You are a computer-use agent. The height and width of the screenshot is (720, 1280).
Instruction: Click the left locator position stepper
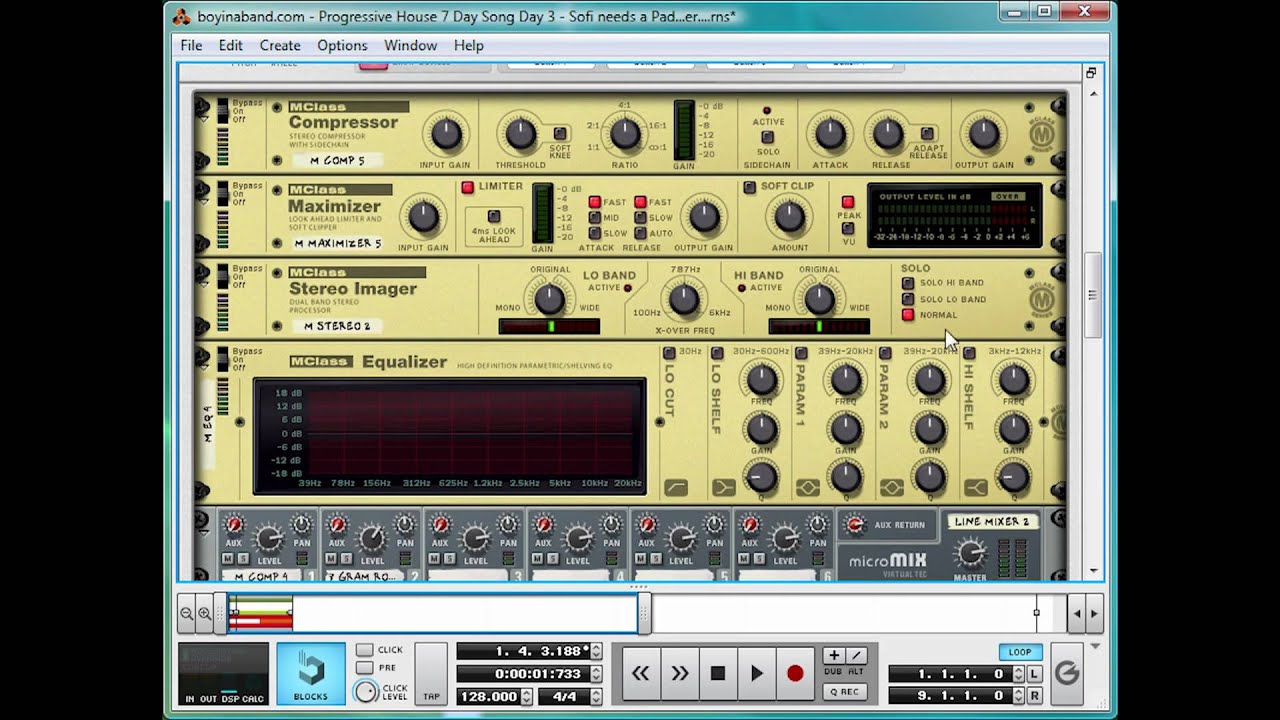(x=1017, y=674)
